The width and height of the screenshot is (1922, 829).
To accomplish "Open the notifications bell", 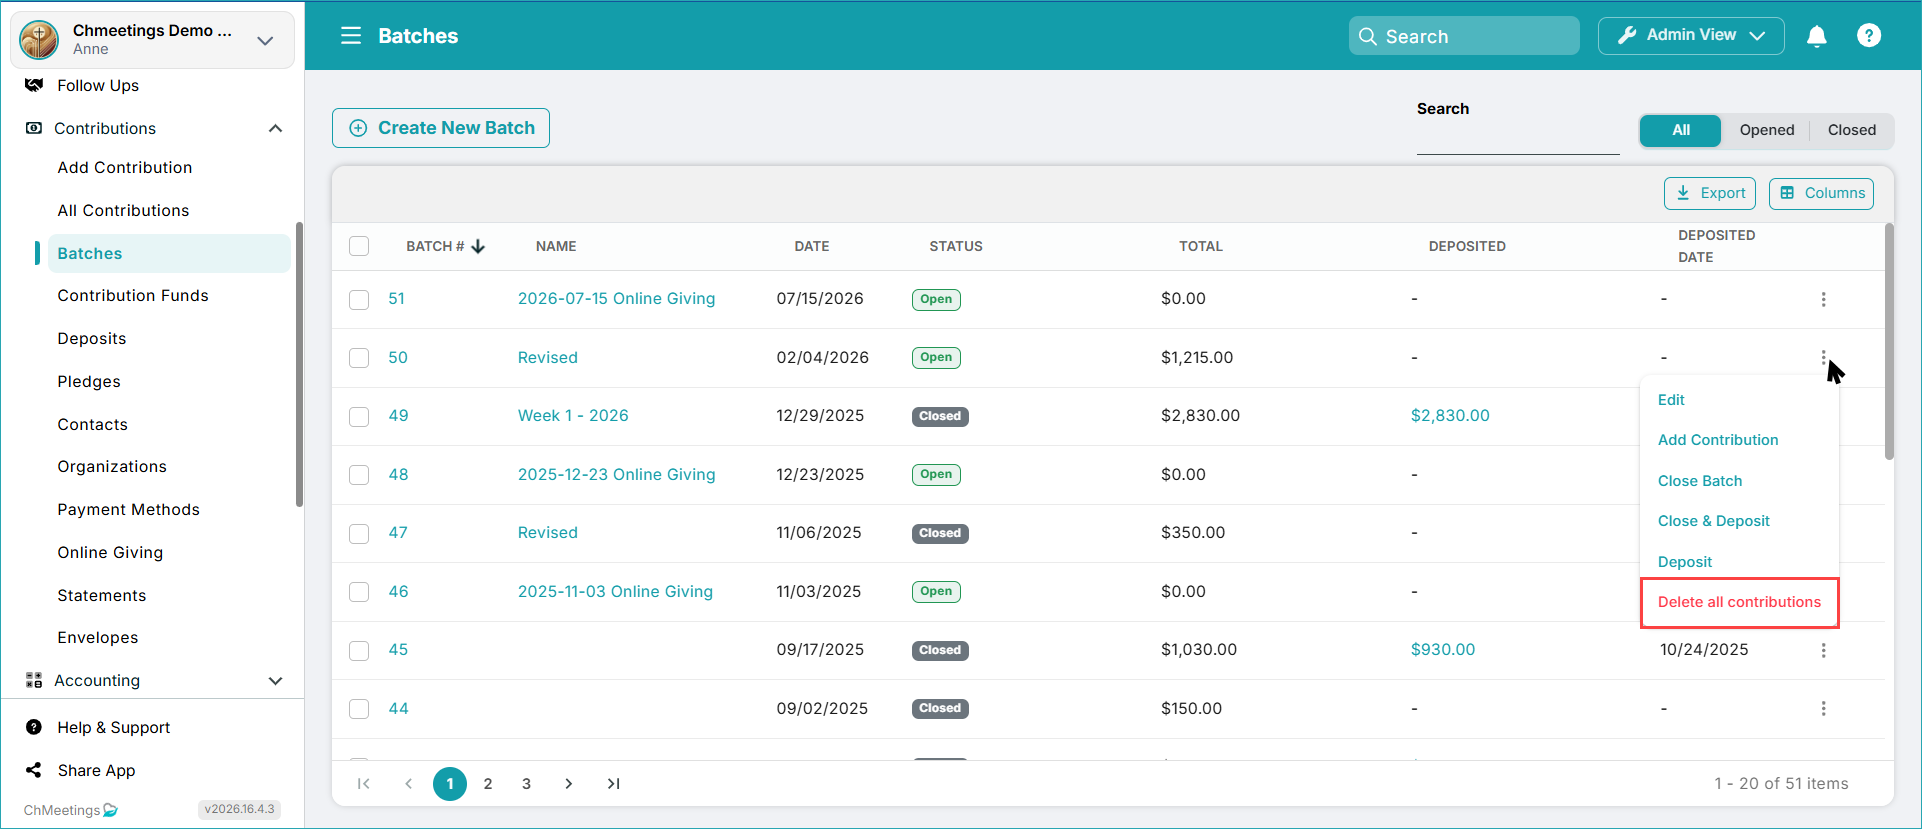I will (x=1817, y=36).
